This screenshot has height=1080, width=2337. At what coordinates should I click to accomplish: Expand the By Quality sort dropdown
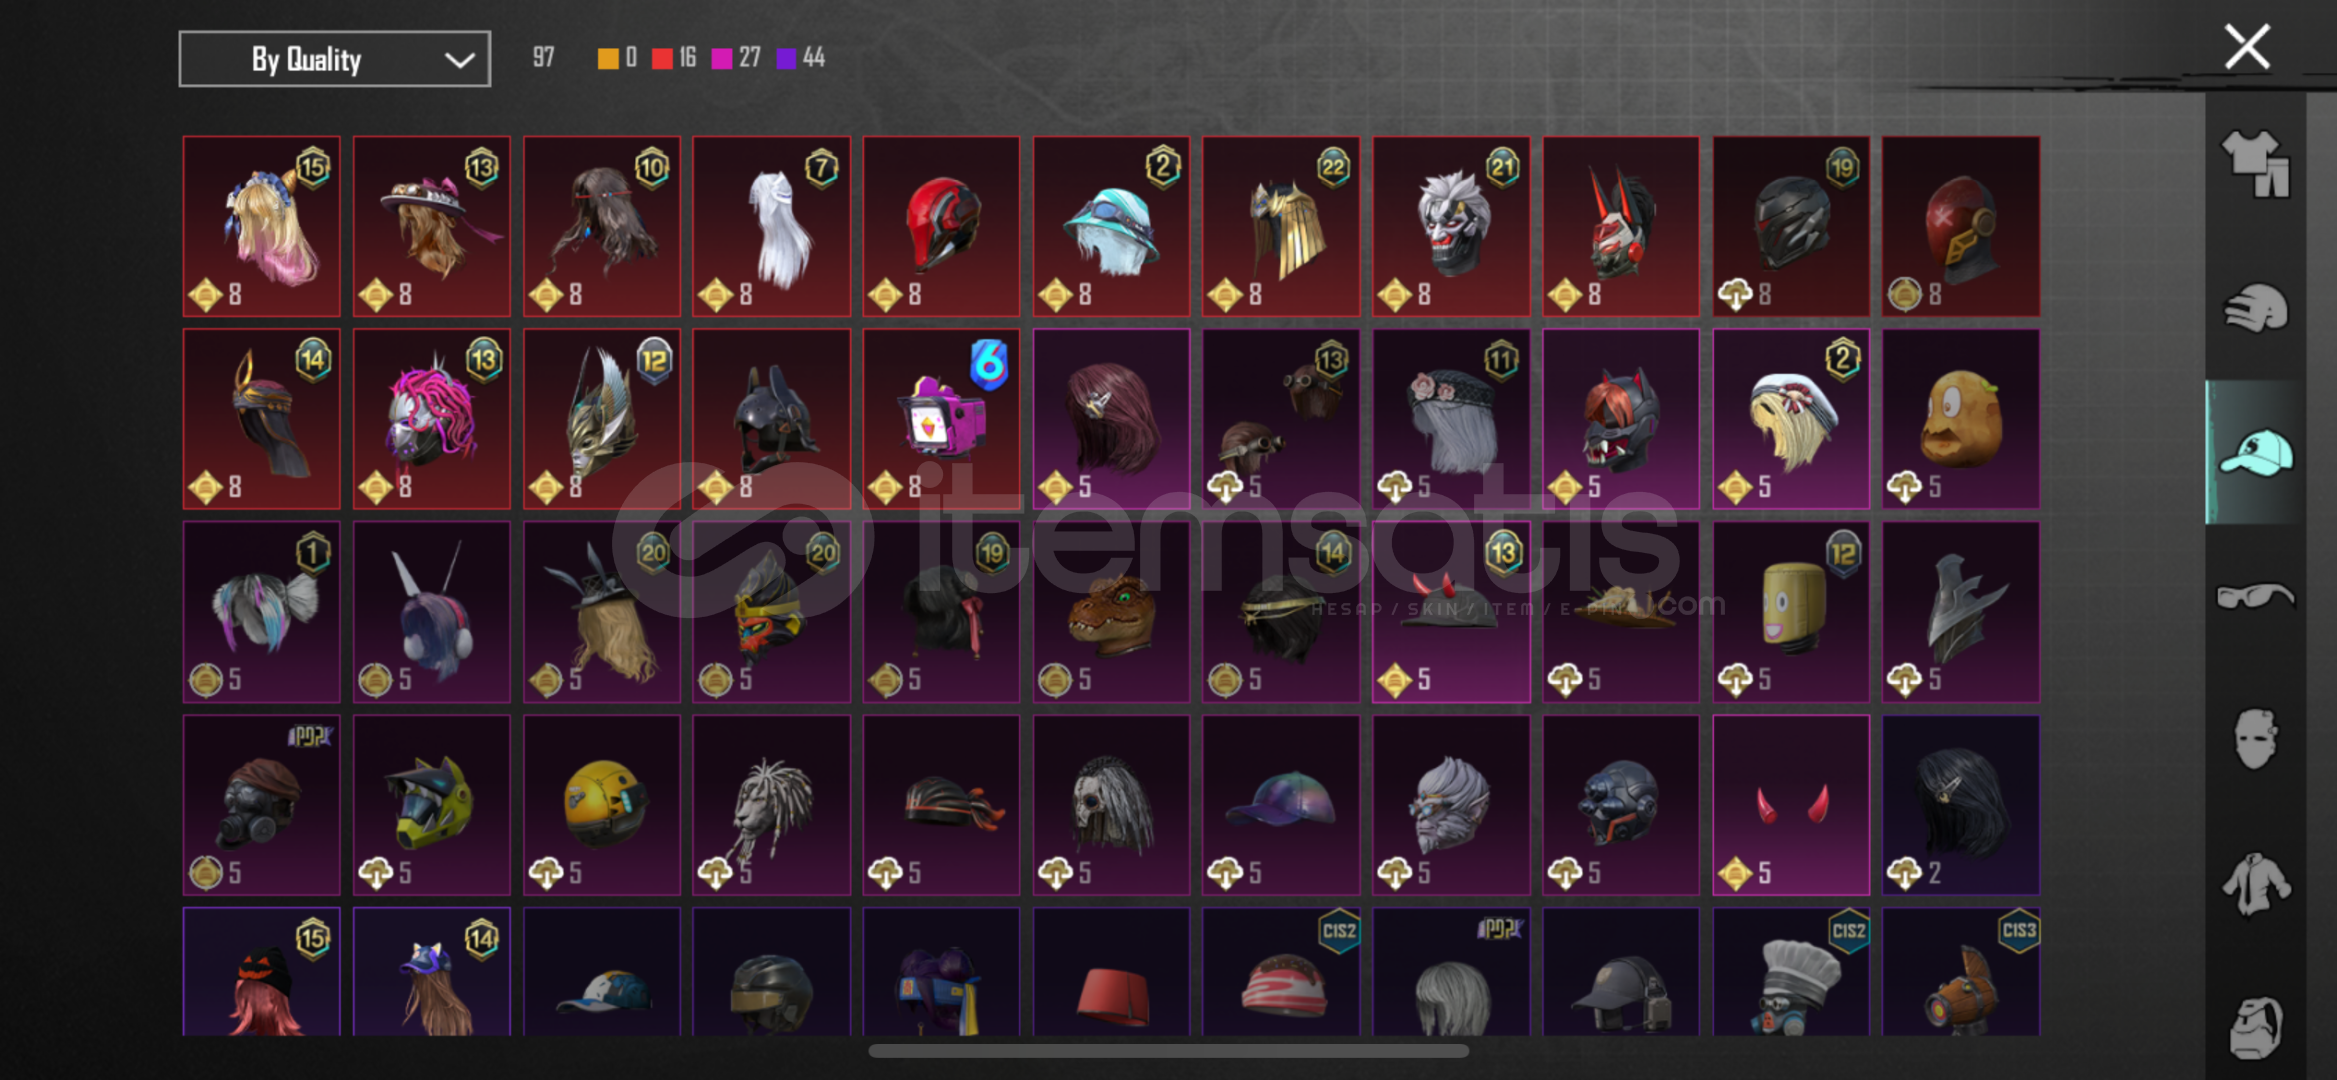[x=335, y=59]
